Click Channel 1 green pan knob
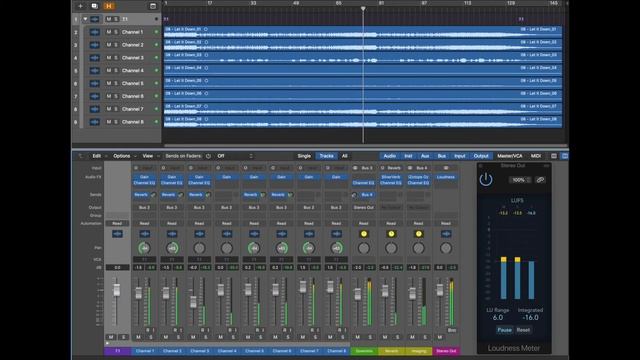The width and height of the screenshot is (640, 360). pos(144,248)
